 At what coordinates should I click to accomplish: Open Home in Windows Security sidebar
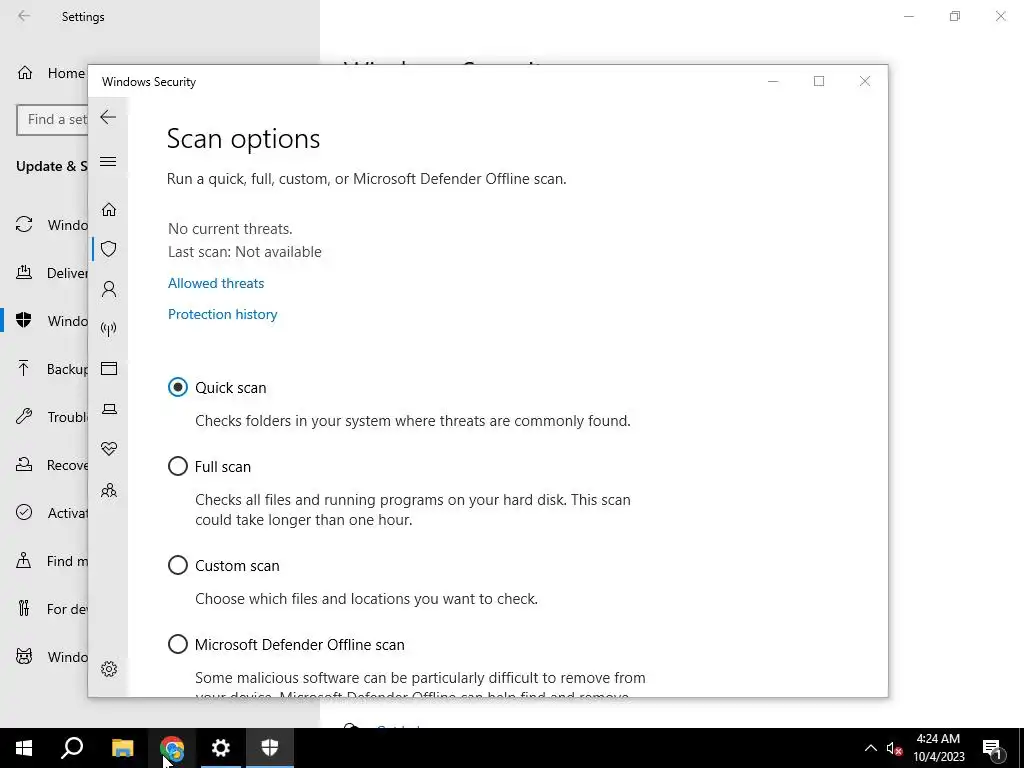click(109, 209)
